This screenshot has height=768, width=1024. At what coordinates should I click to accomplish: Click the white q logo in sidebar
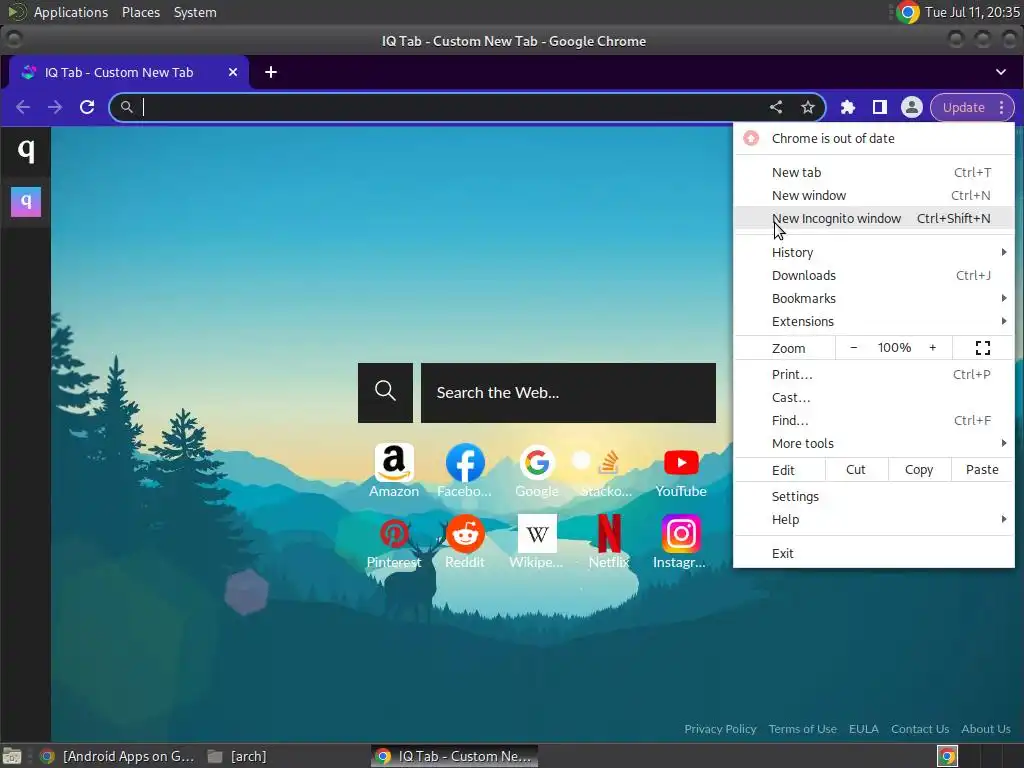pos(26,150)
